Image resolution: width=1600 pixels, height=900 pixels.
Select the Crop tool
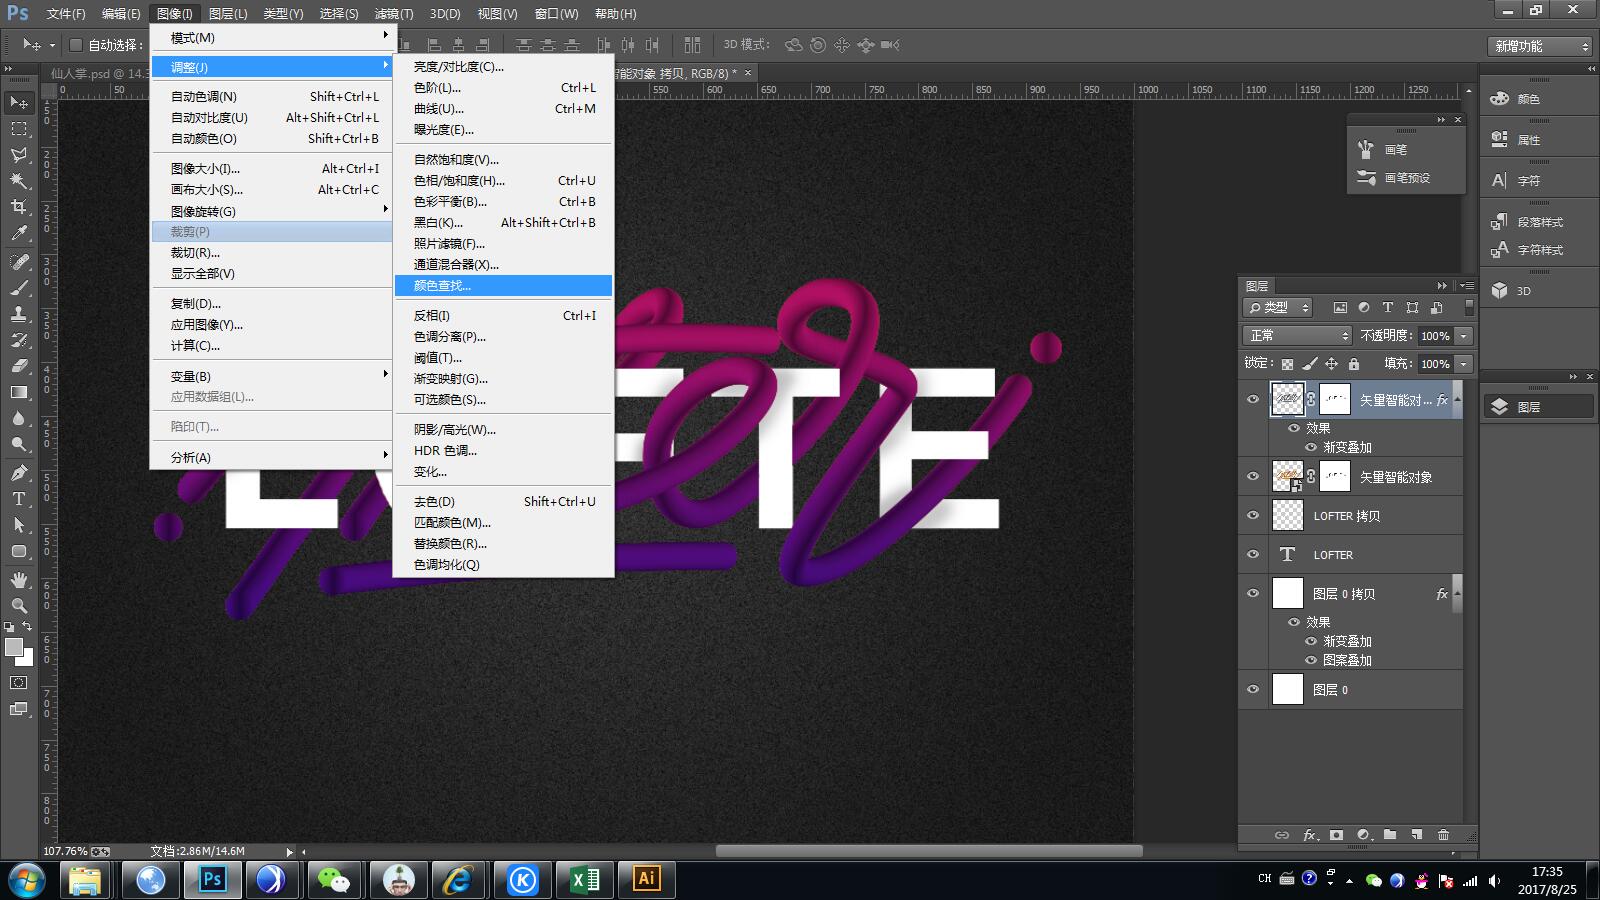click(19, 207)
